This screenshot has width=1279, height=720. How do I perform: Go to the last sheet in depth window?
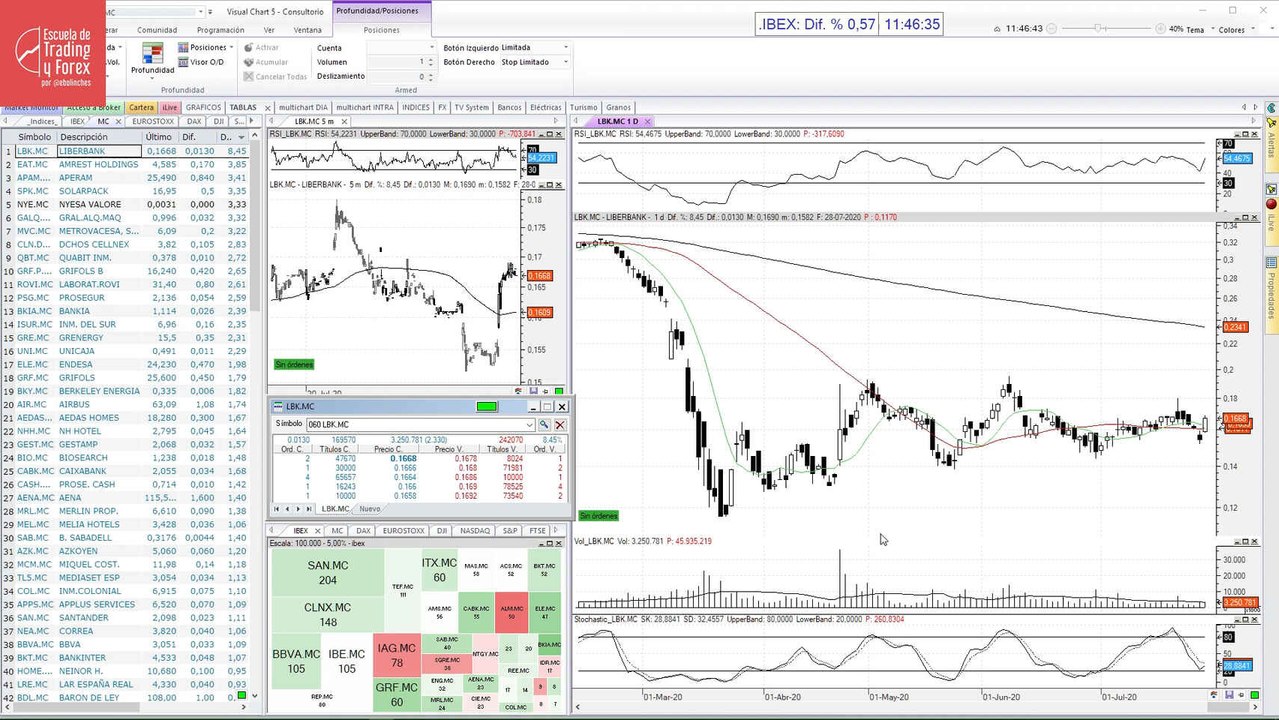click(311, 509)
